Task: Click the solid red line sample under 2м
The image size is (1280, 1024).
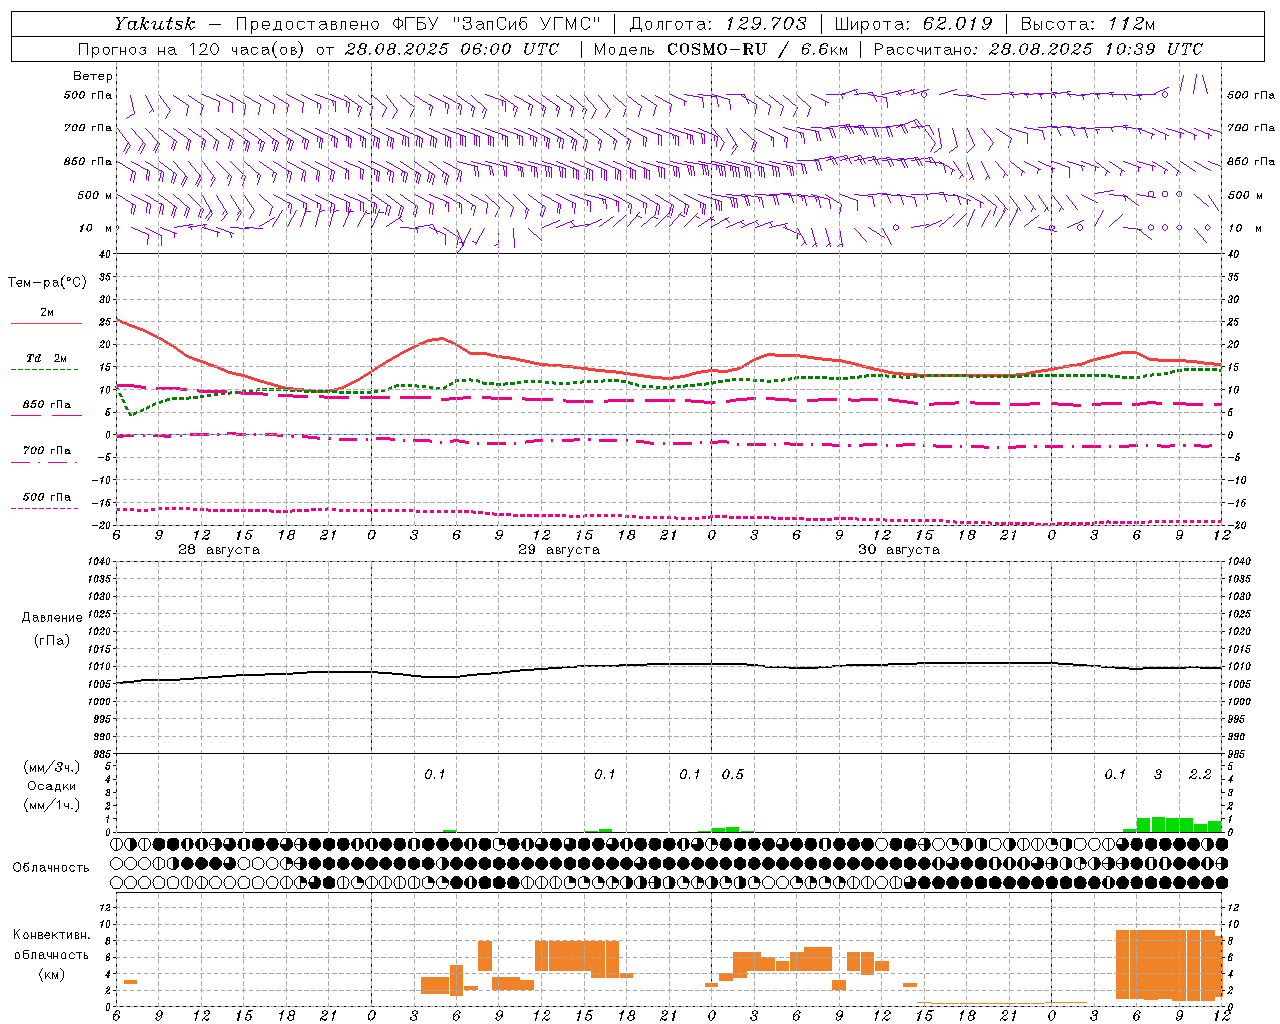Action: pyautogui.click(x=46, y=323)
